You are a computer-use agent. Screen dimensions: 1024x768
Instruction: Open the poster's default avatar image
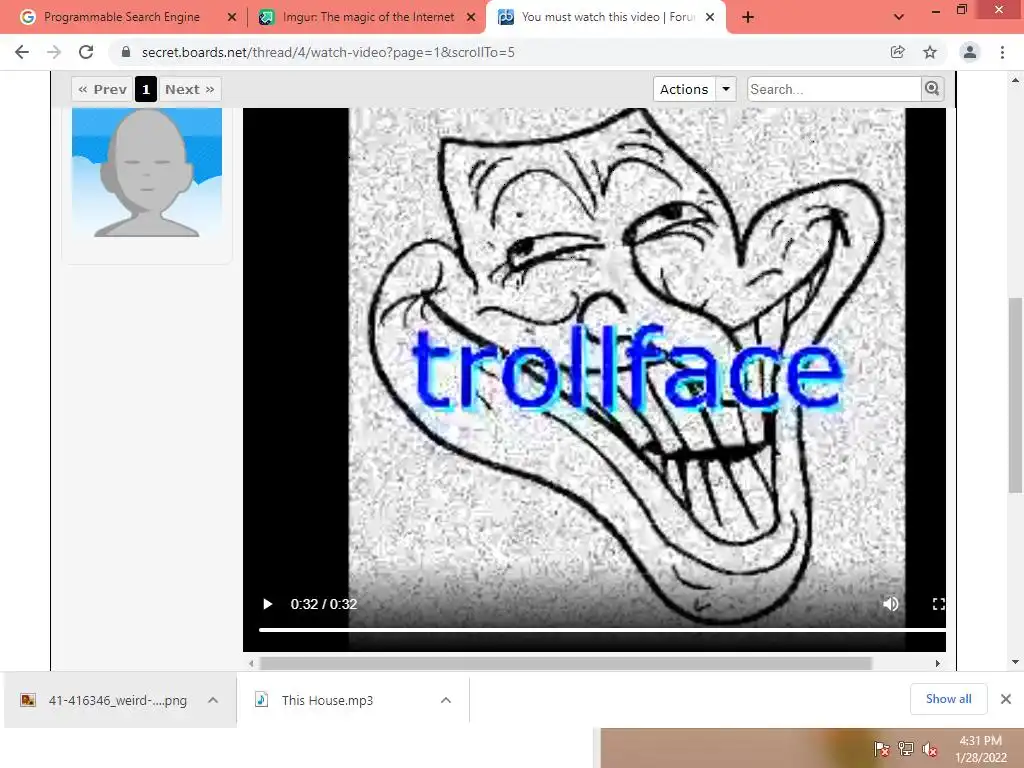[147, 172]
